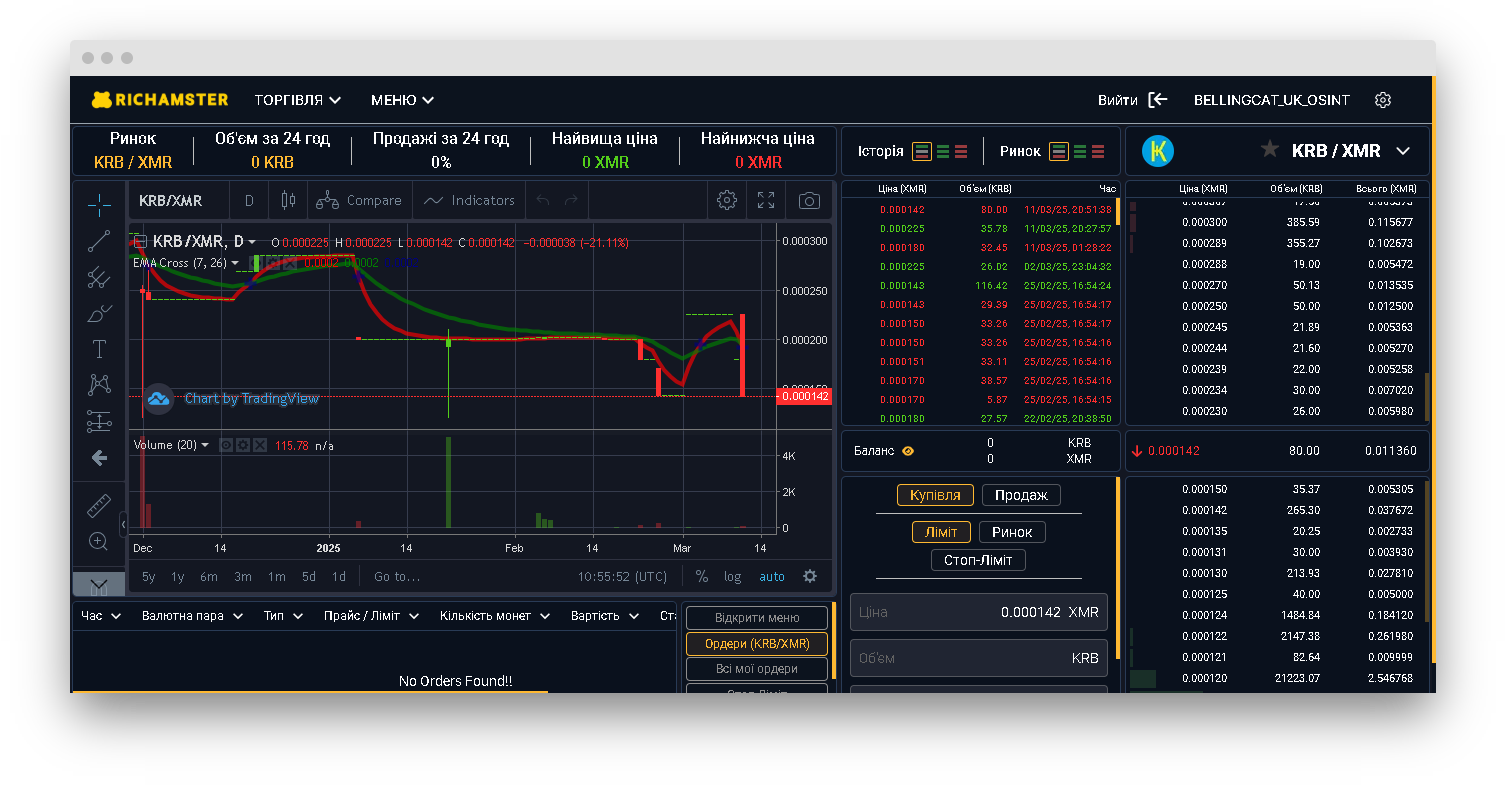
Task: Select the pitchfork drawing tool
Action: tap(99, 277)
